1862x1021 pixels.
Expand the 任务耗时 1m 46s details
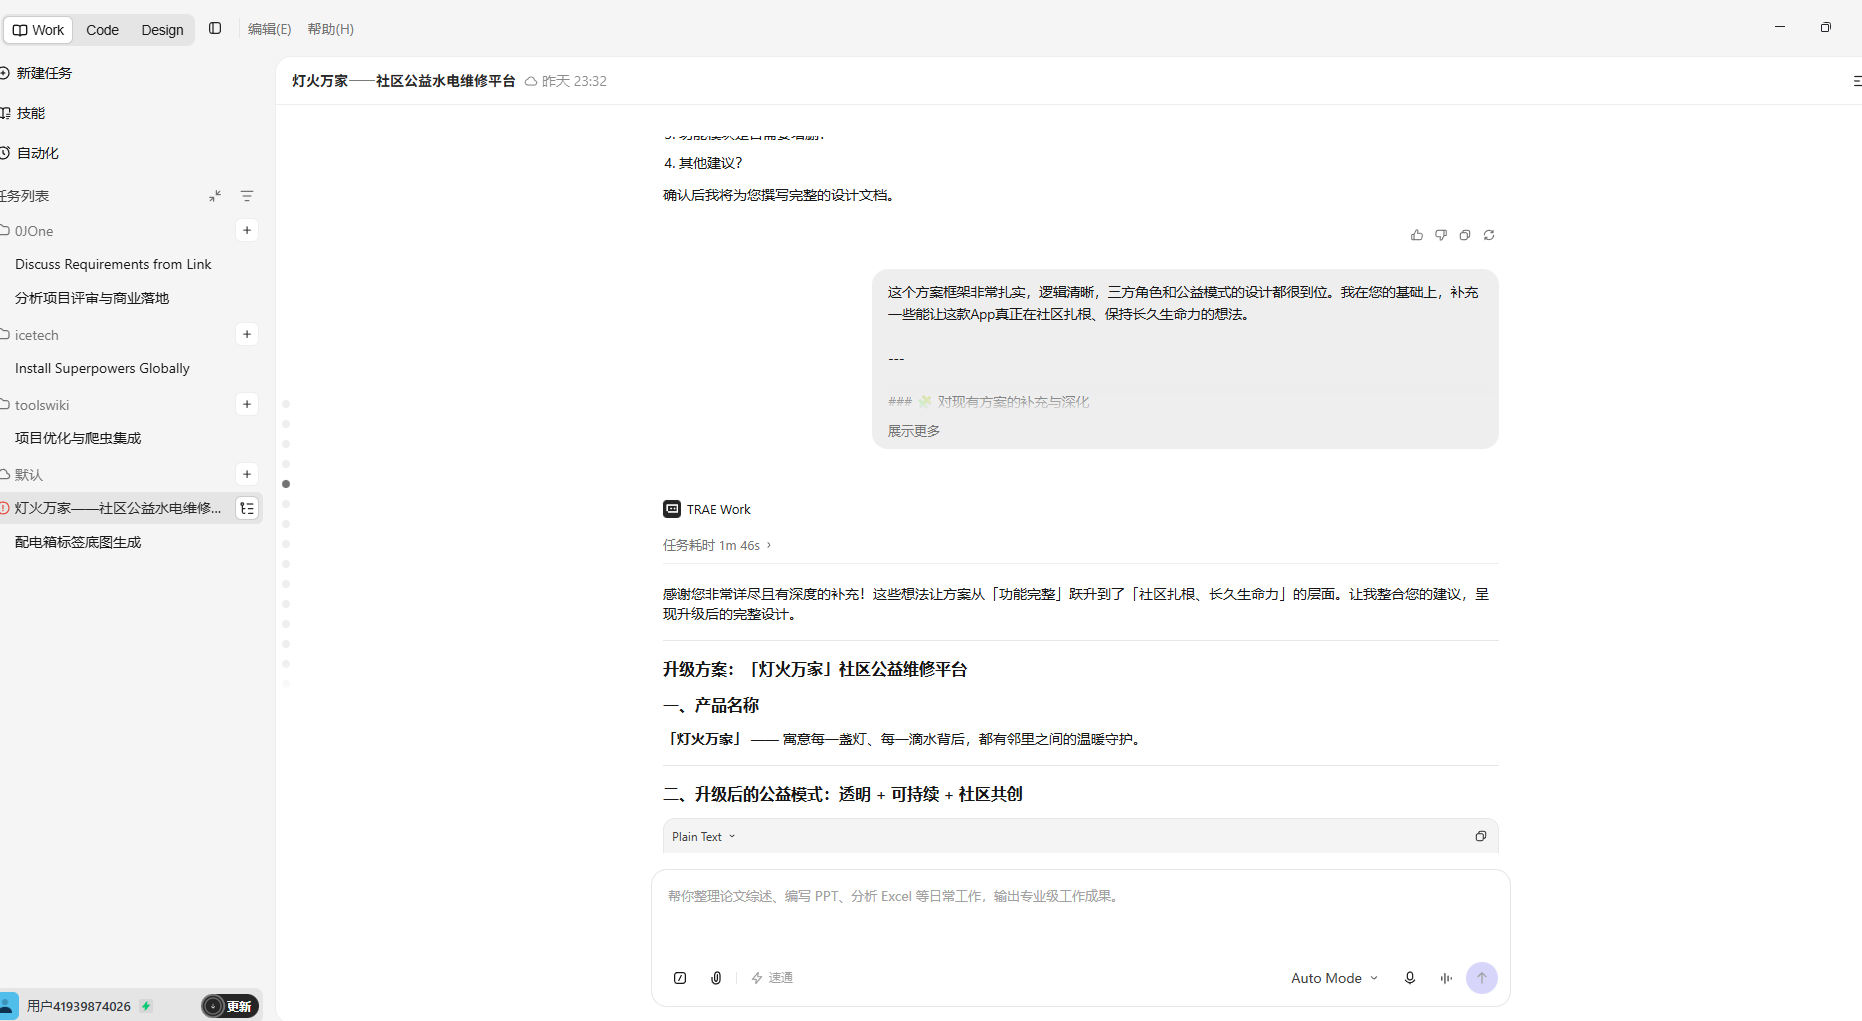[x=717, y=545]
